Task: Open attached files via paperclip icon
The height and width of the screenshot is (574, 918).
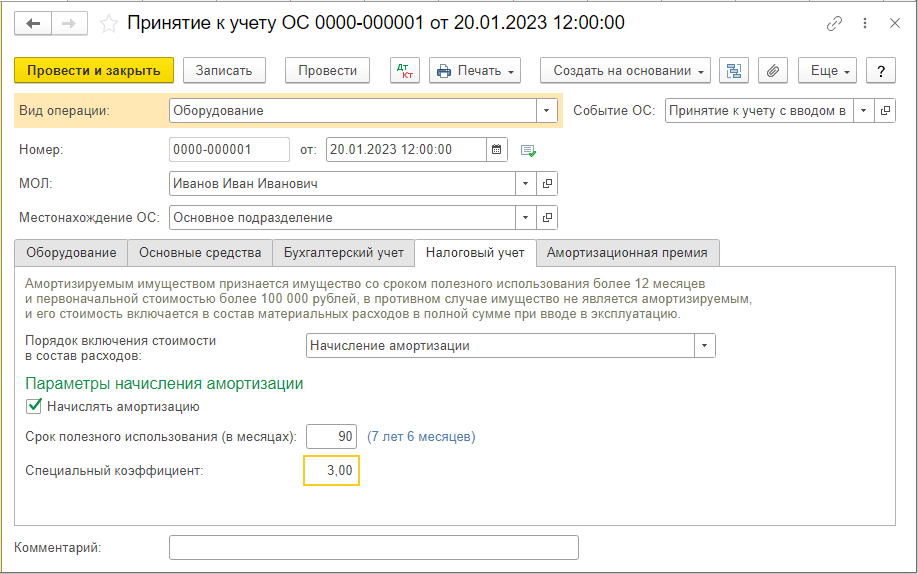Action: tap(772, 70)
